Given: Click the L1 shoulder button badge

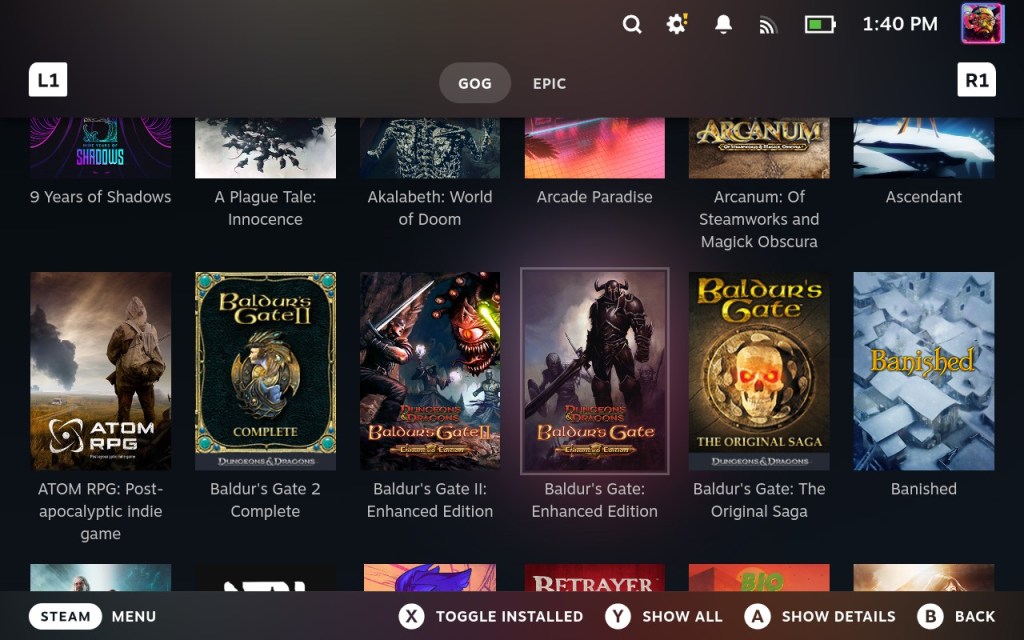Looking at the screenshot, I should [47, 80].
